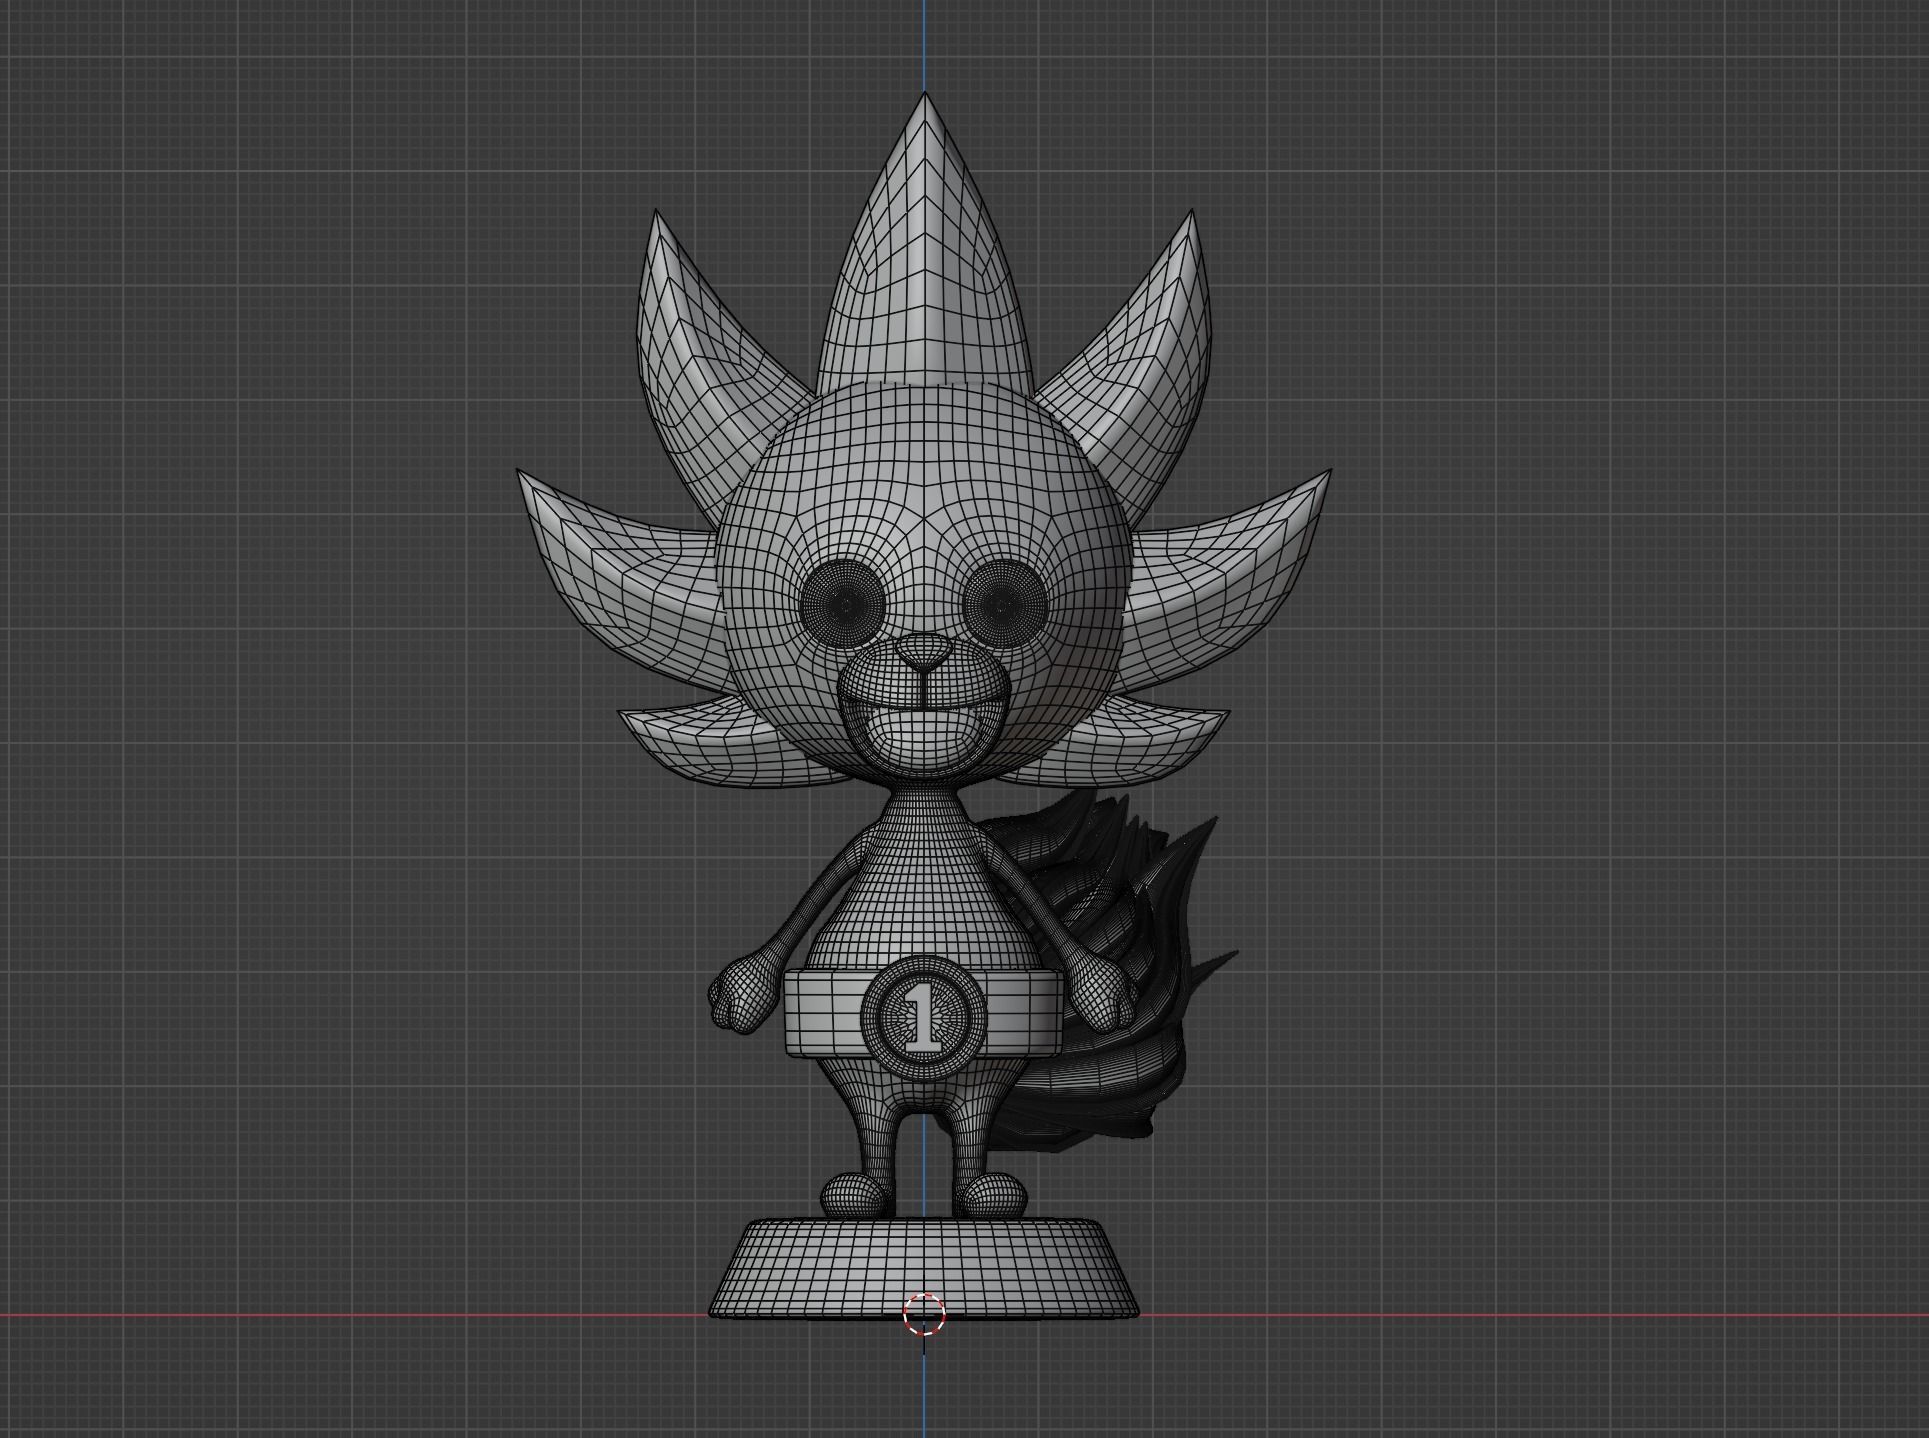The height and width of the screenshot is (1438, 1929).
Task: Select the character's triangular nose
Action: point(923,654)
